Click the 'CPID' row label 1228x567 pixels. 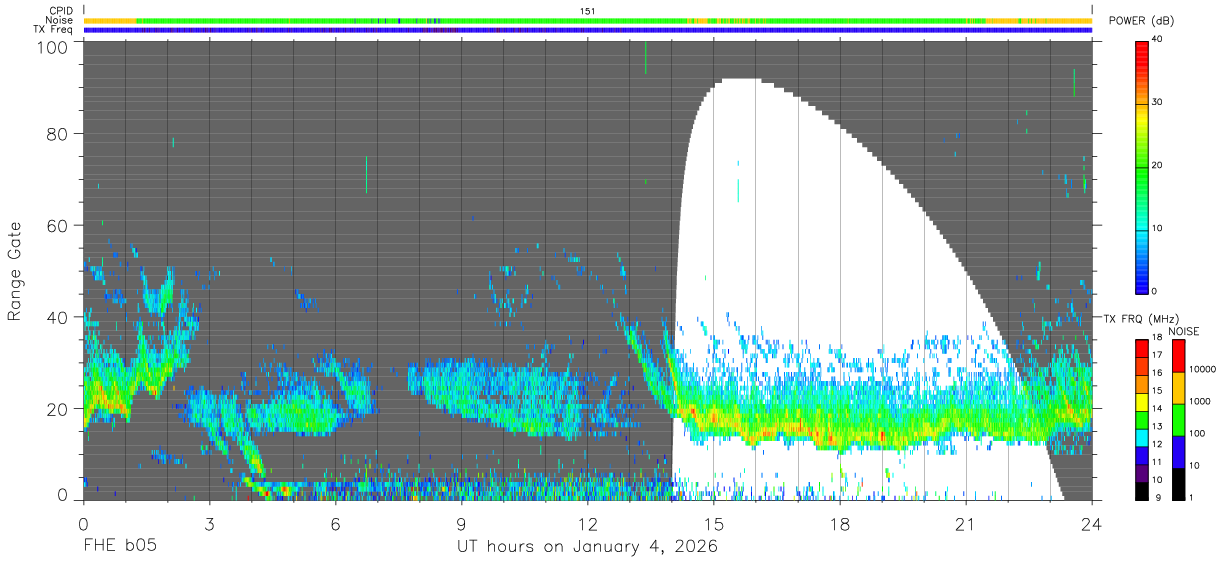62,10
